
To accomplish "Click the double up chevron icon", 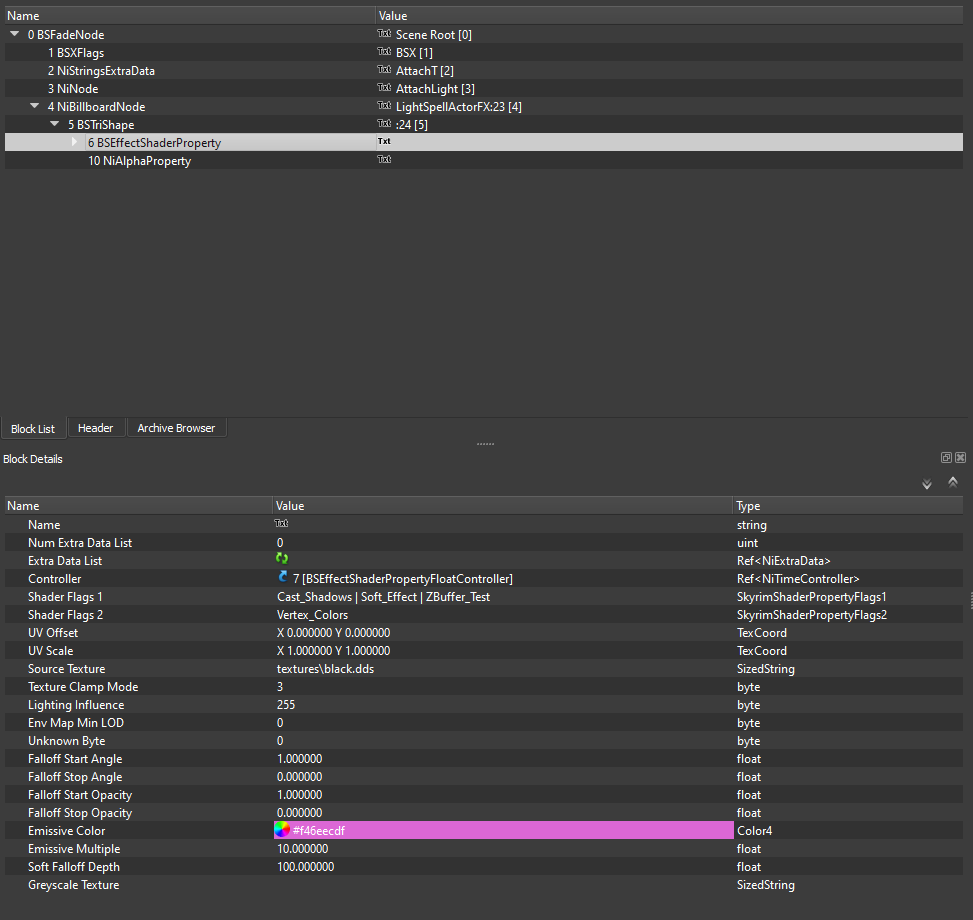I will click(x=953, y=482).
